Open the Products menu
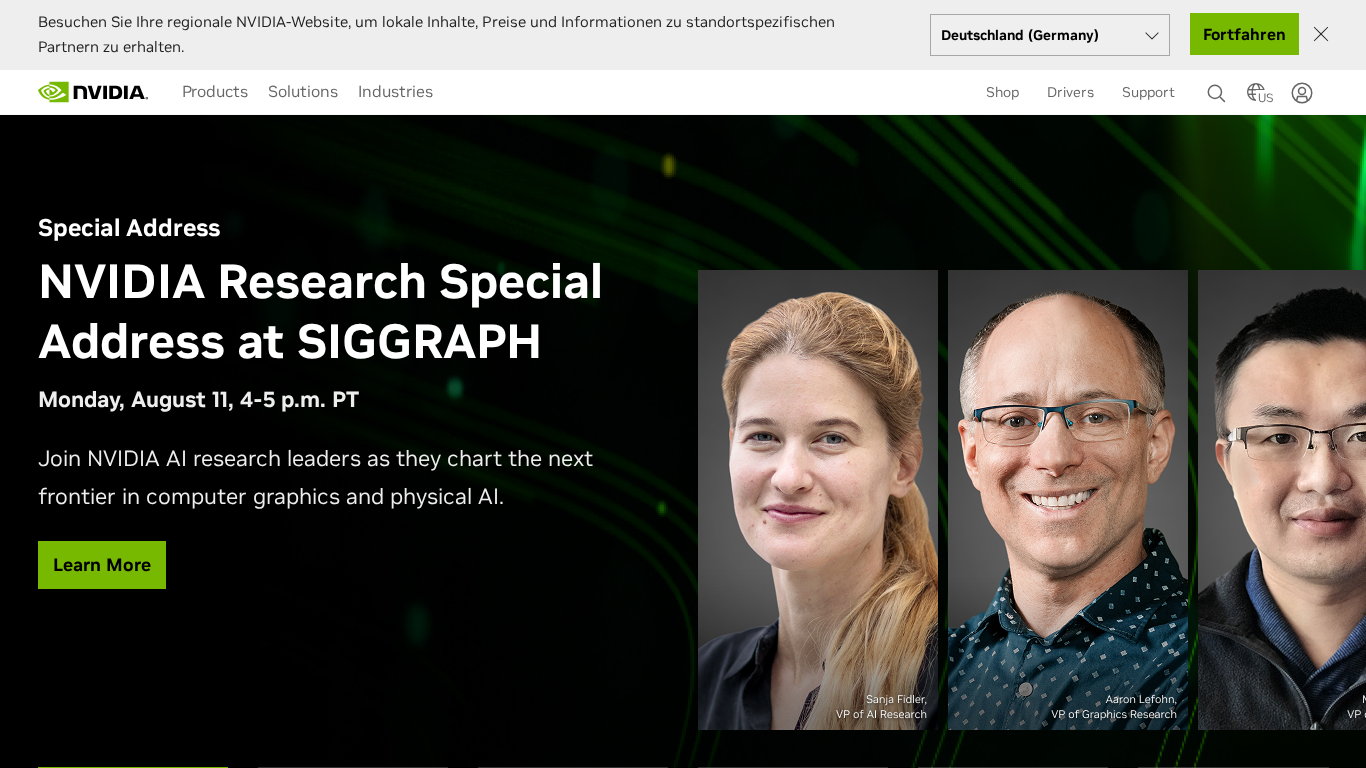 215,92
